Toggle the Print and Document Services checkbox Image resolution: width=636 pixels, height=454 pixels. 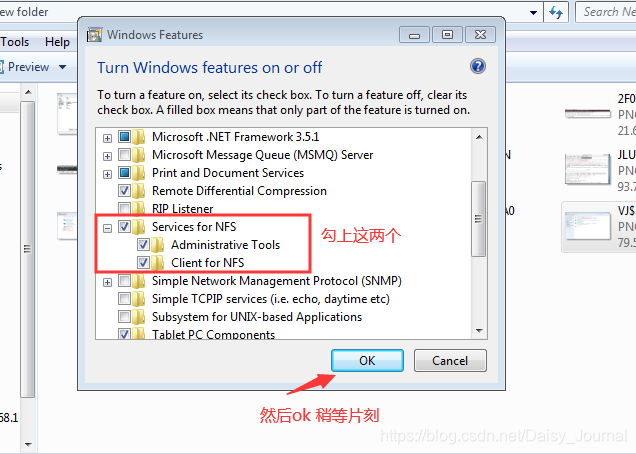point(125,173)
